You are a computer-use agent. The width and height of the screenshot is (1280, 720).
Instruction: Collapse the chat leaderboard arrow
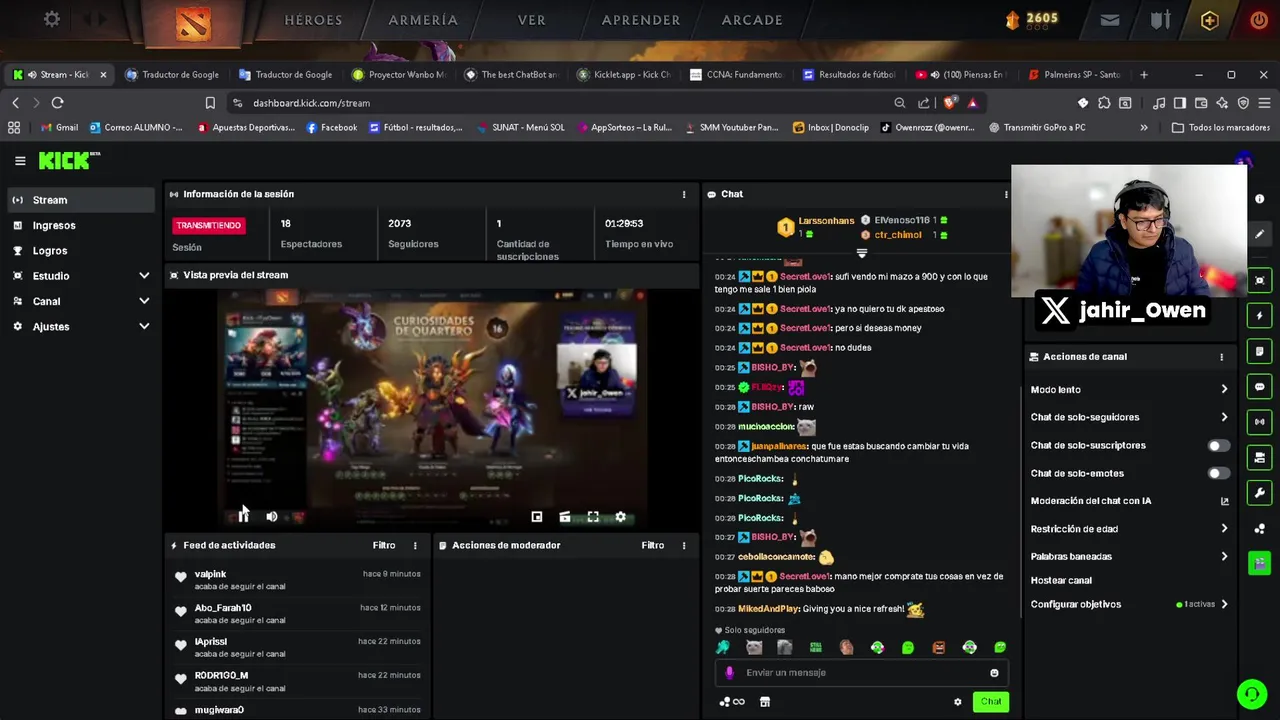pos(862,253)
